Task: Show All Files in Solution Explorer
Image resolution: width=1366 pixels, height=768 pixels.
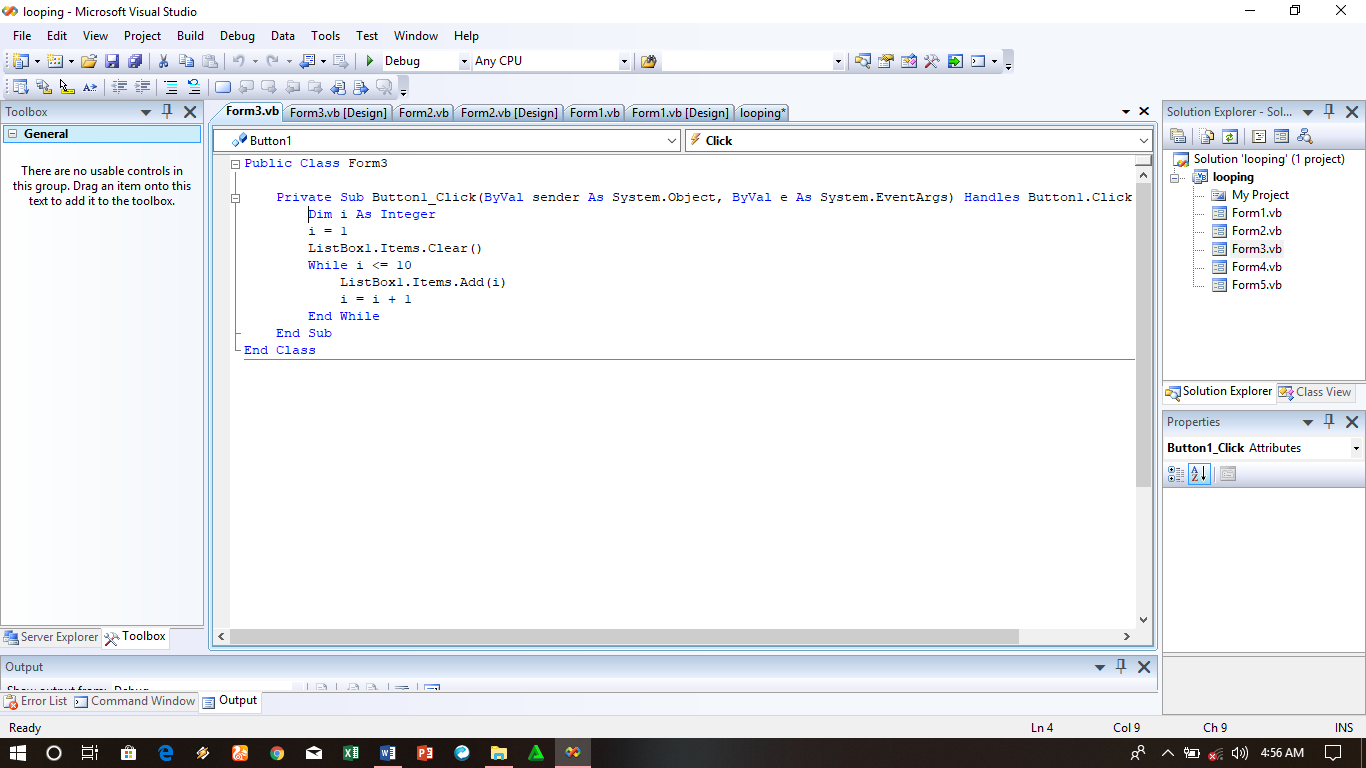Action: (x=1204, y=135)
